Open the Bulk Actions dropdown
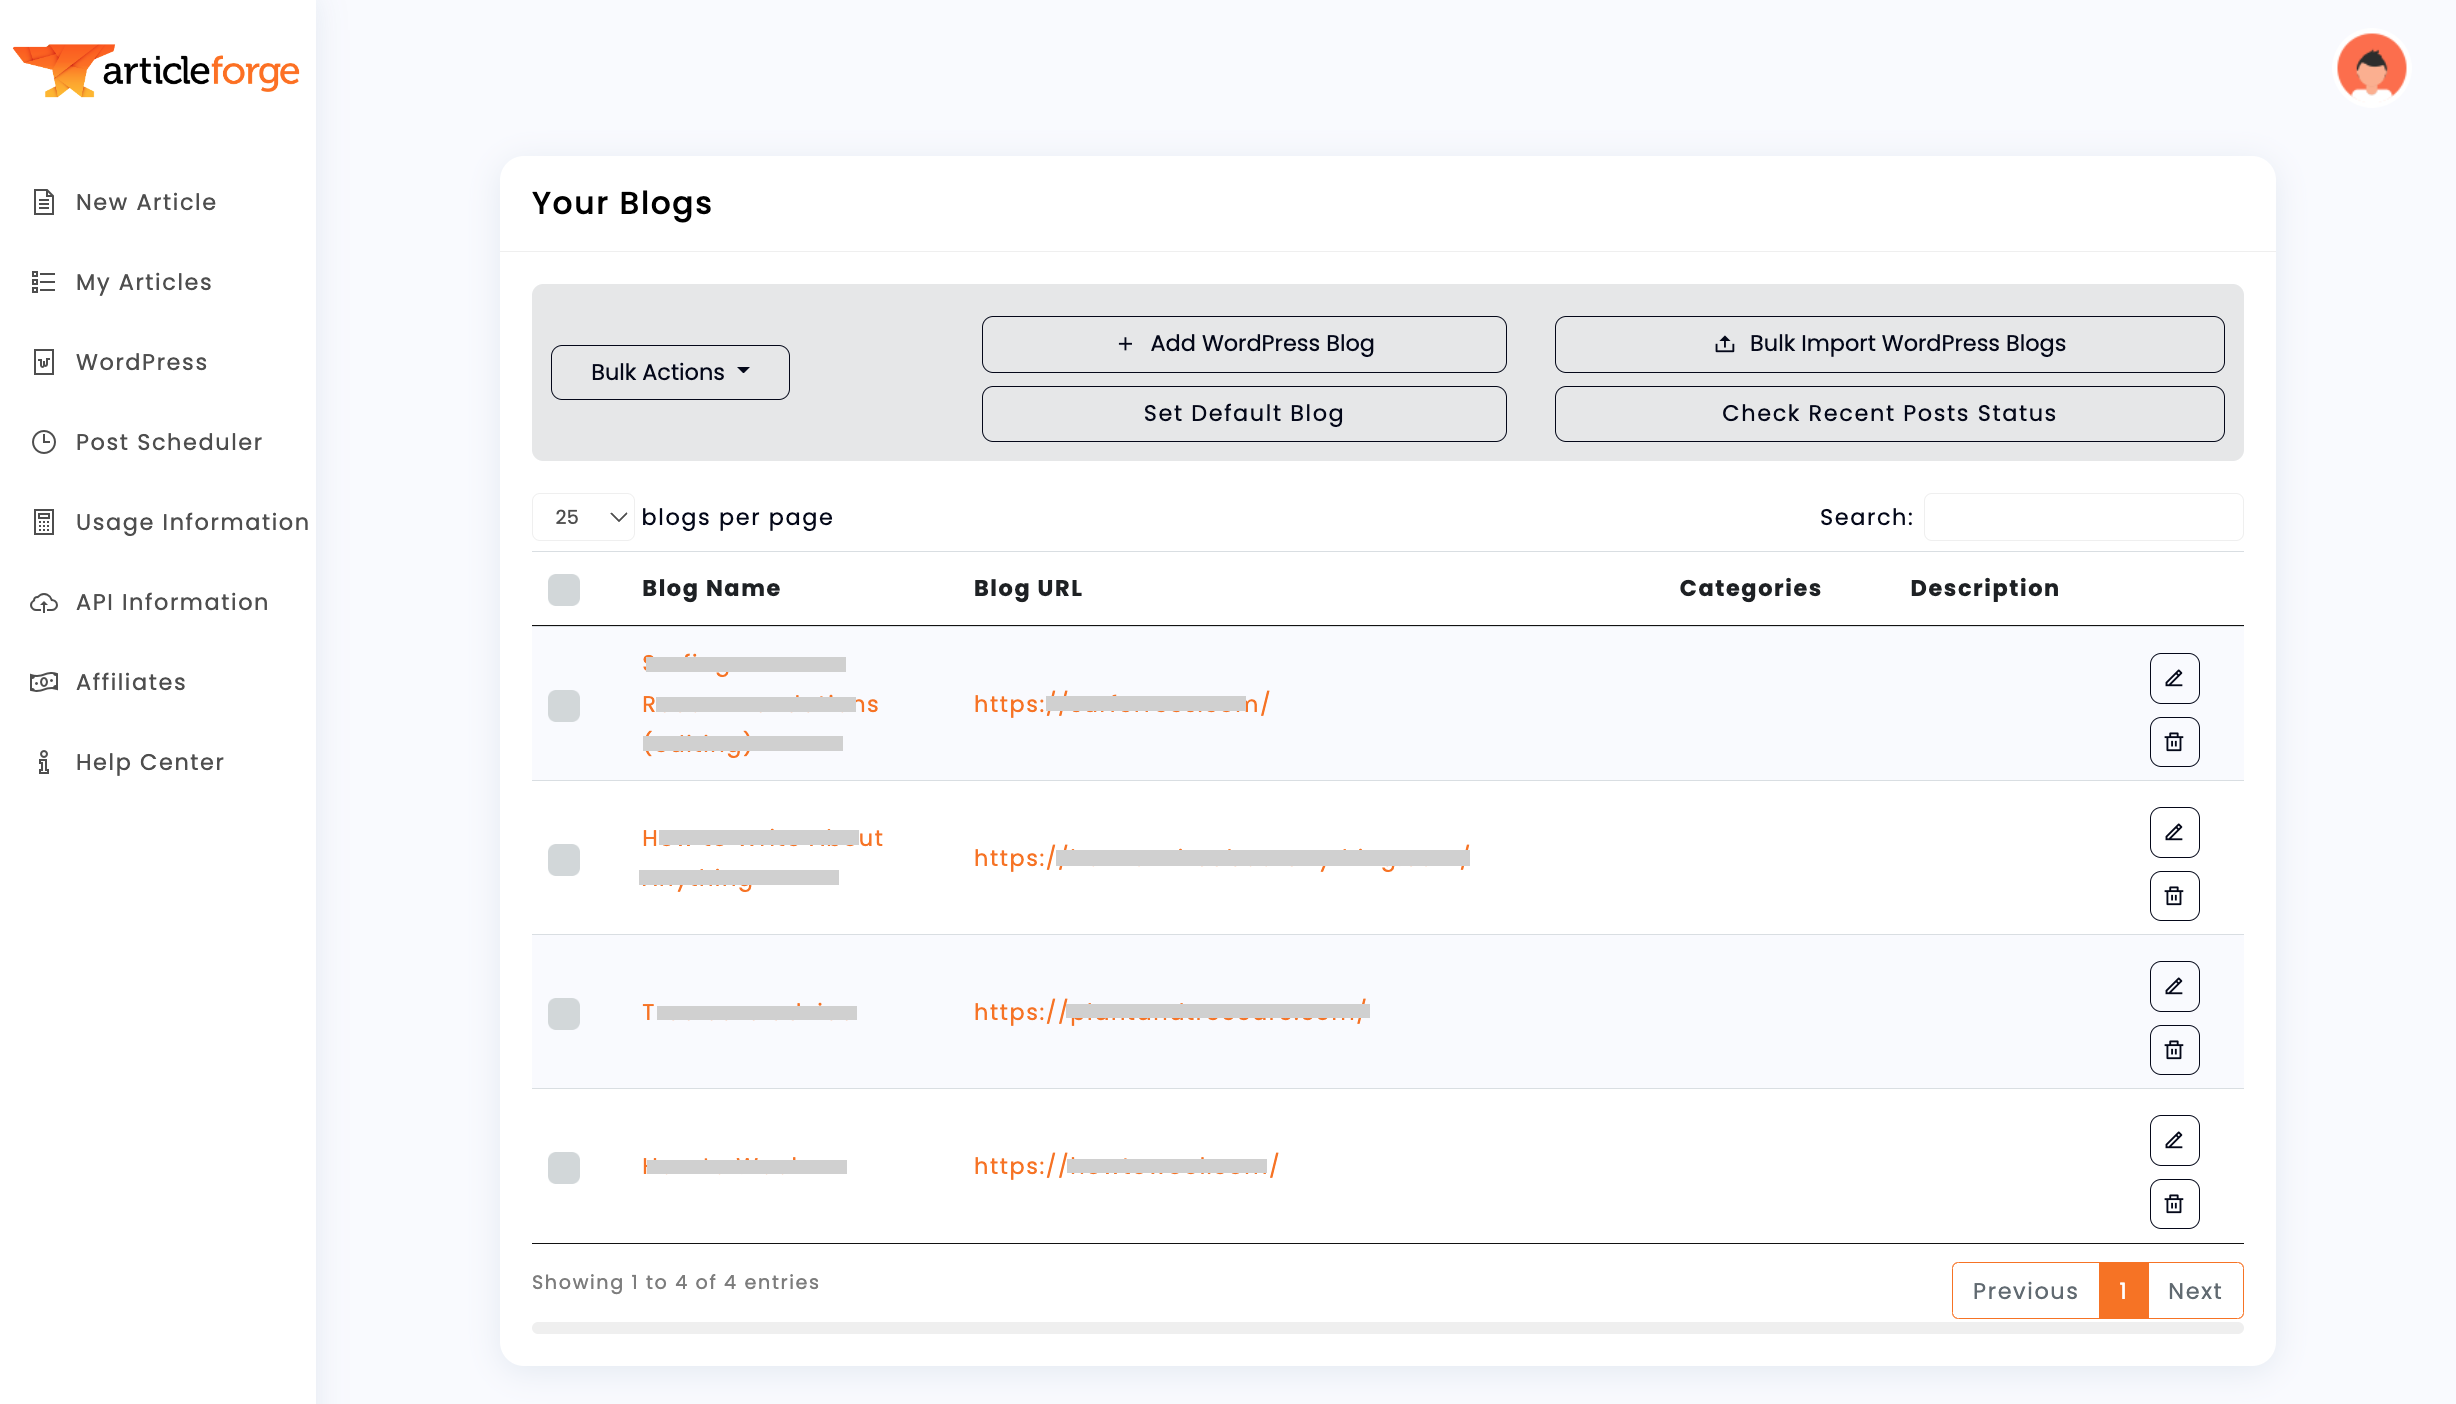Image resolution: width=2456 pixels, height=1404 pixels. pyautogui.click(x=670, y=372)
